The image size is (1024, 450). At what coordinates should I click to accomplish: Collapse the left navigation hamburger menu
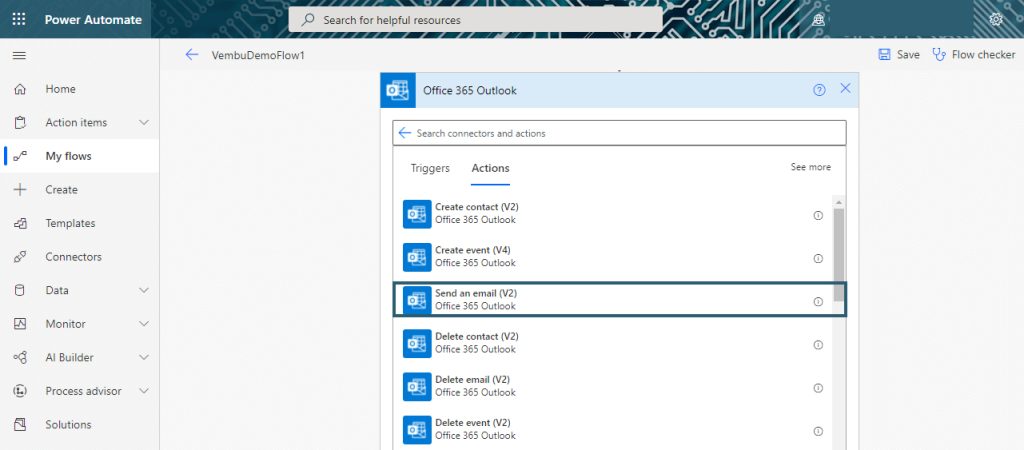pyautogui.click(x=20, y=56)
